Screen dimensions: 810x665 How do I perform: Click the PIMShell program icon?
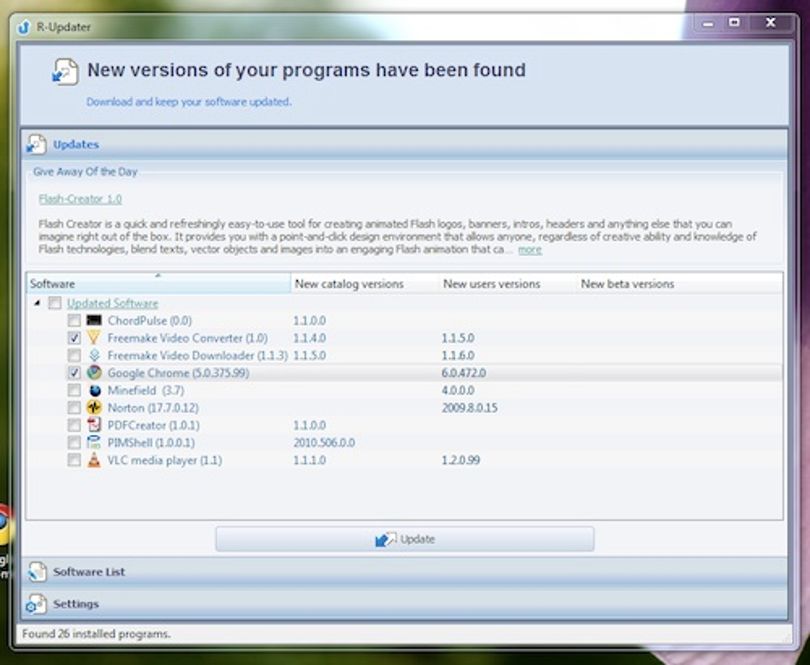click(94, 442)
